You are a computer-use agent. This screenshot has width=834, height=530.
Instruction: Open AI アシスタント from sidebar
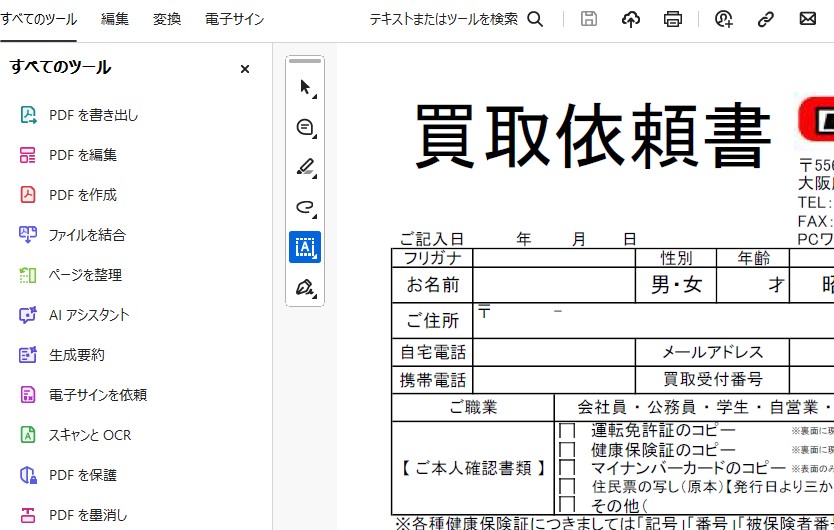pyautogui.click(x=89, y=315)
